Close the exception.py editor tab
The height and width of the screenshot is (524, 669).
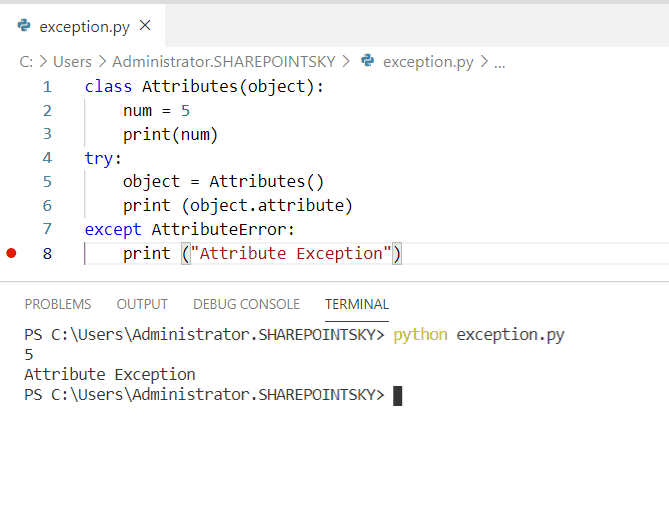click(x=145, y=26)
